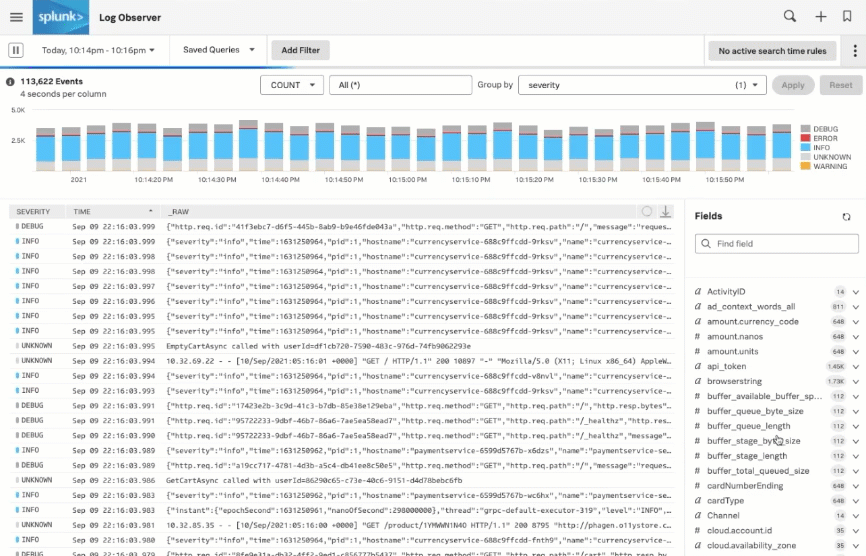Expand the api_token field

click(856, 367)
